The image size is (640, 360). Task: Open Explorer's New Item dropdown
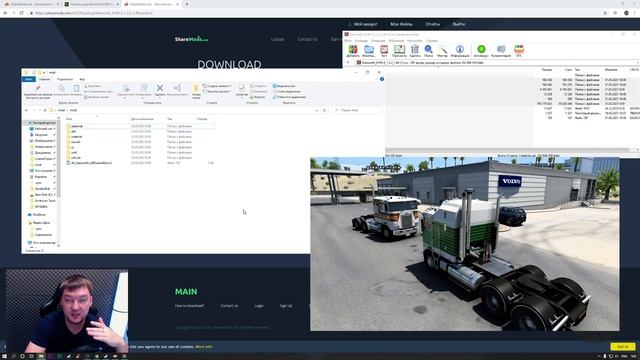coord(218,86)
